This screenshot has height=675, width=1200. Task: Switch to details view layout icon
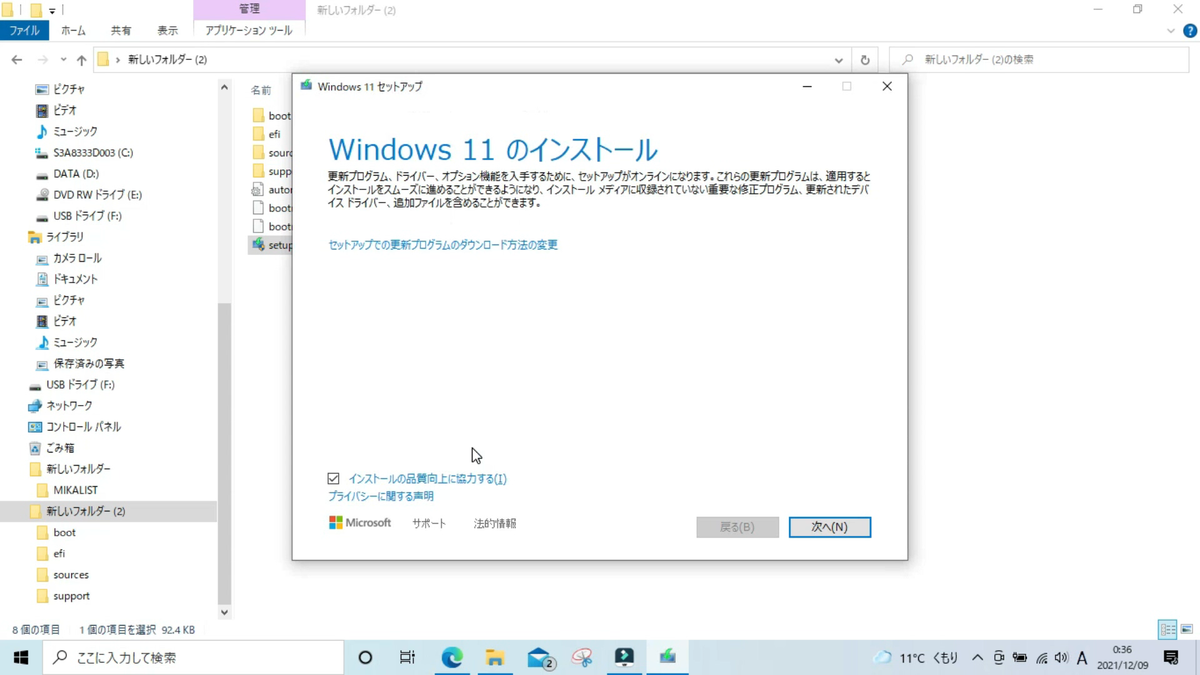click(1167, 630)
